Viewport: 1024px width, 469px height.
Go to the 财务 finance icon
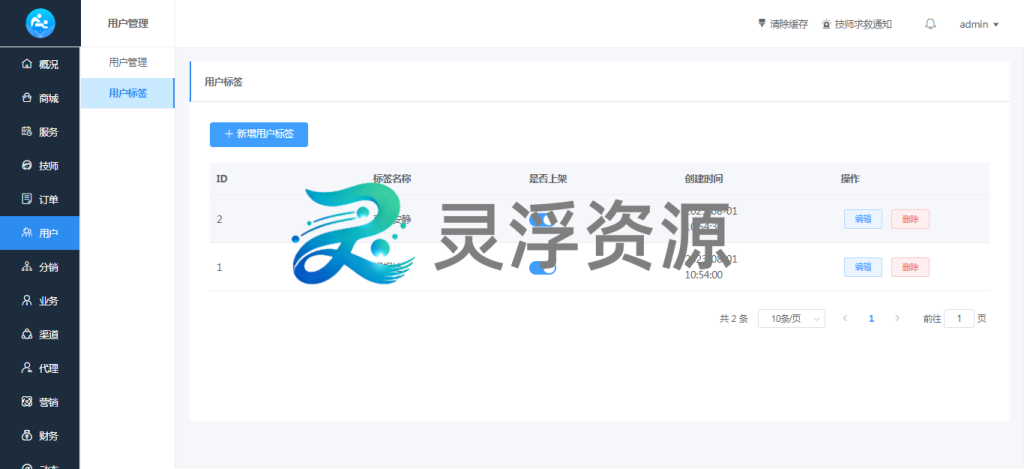tap(27, 435)
